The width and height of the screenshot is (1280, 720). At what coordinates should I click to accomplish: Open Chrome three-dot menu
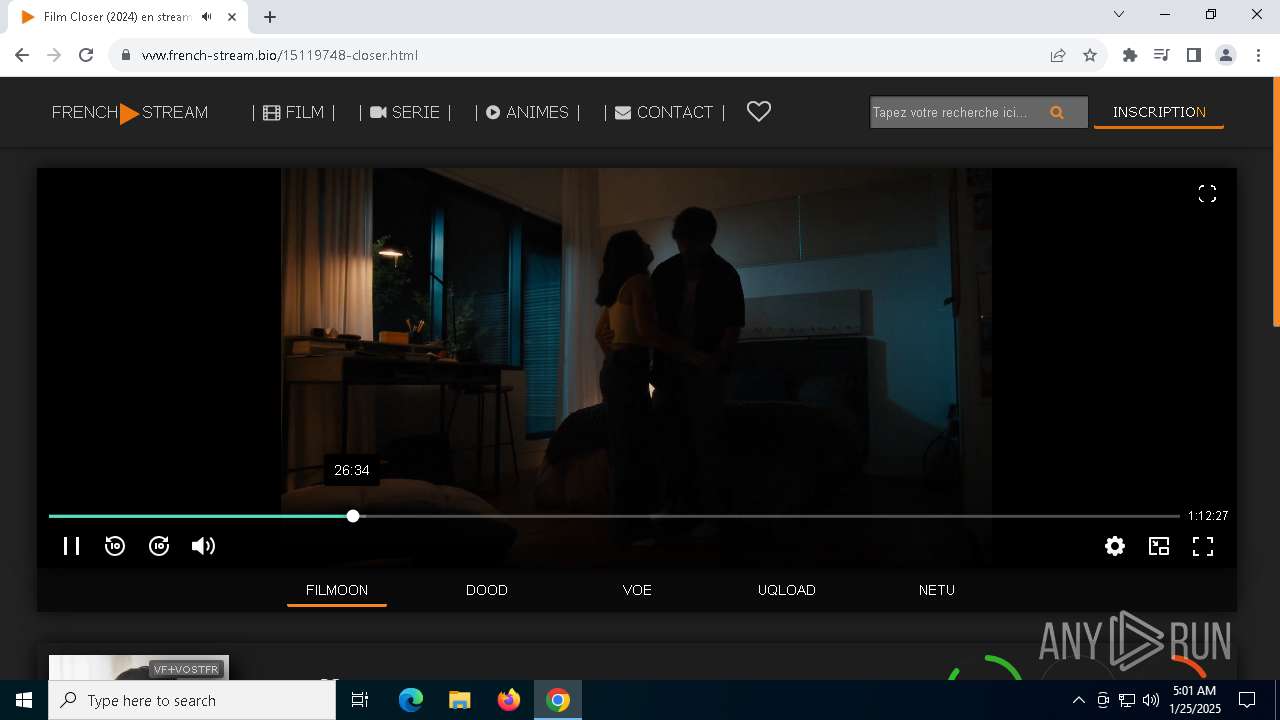click(x=1258, y=55)
